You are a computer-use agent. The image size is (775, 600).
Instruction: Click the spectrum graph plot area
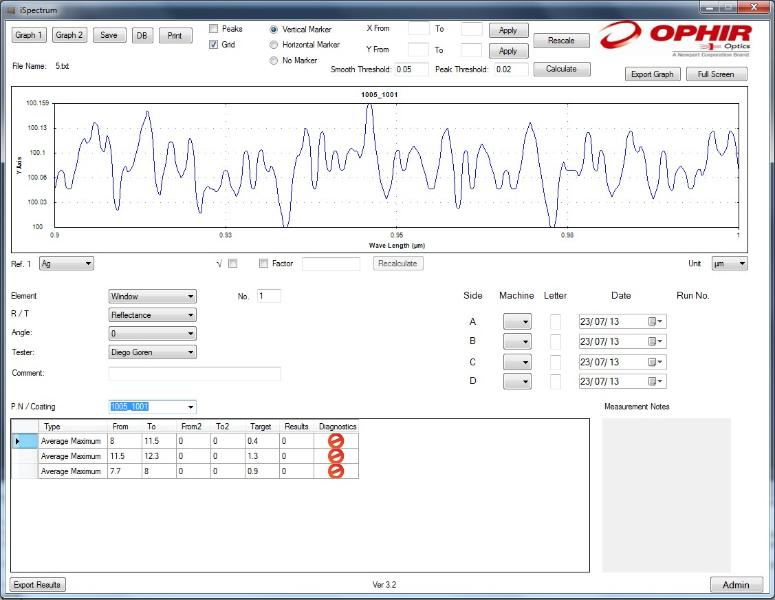point(396,165)
